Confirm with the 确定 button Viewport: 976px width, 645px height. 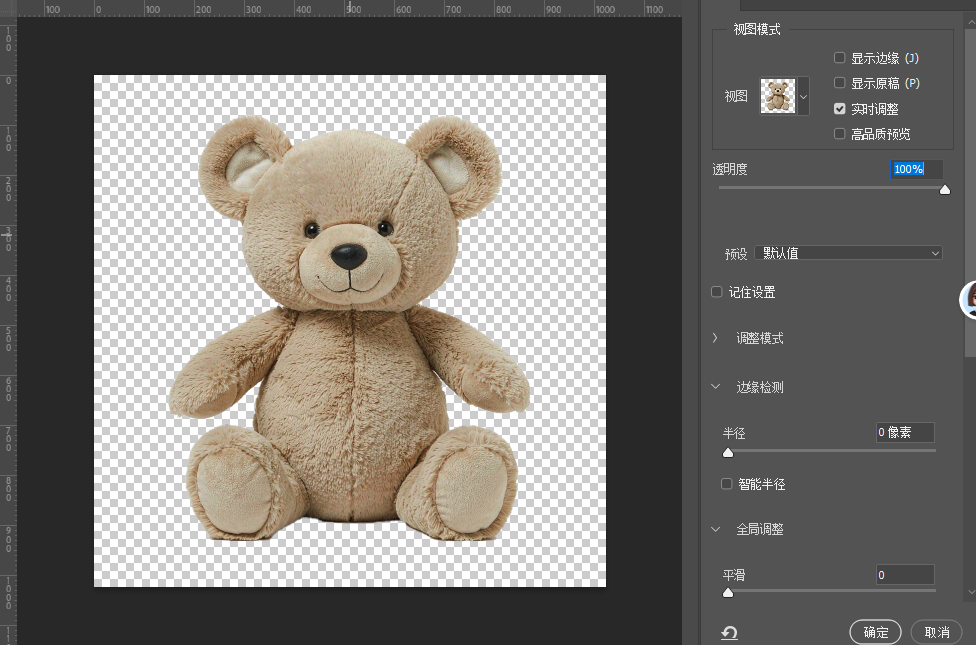(875, 632)
